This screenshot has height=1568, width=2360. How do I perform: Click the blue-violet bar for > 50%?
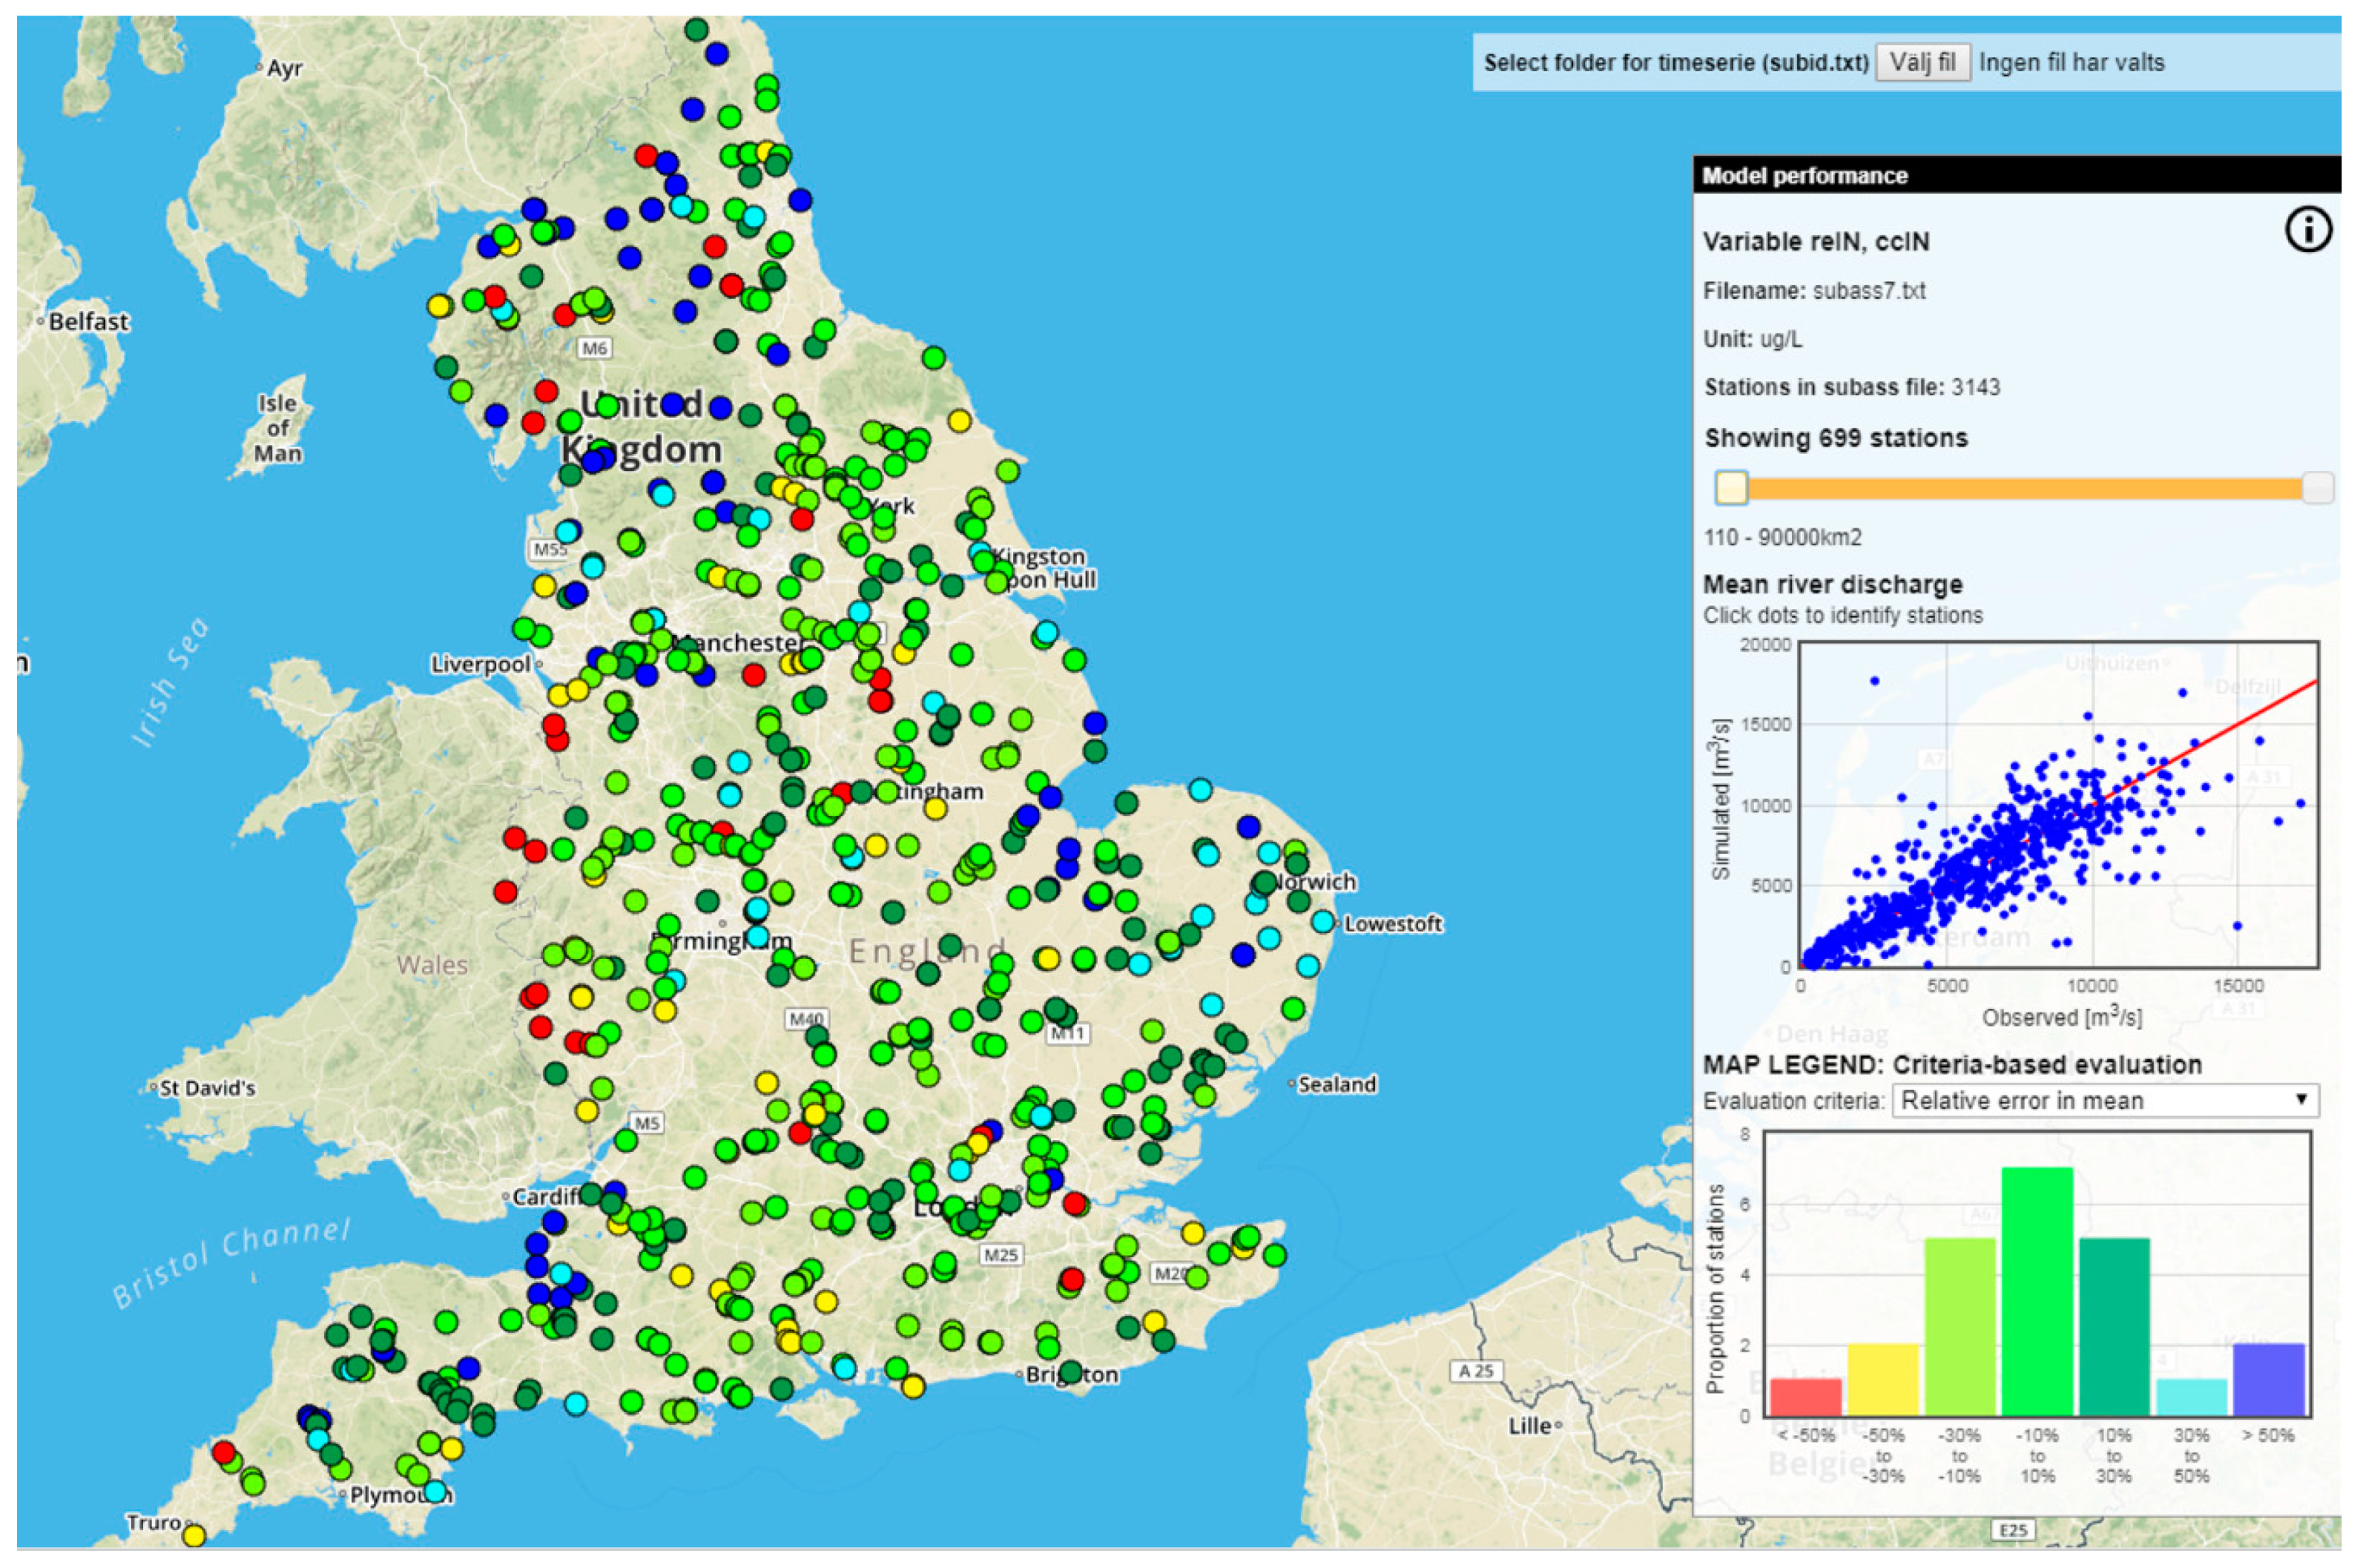point(2268,1379)
